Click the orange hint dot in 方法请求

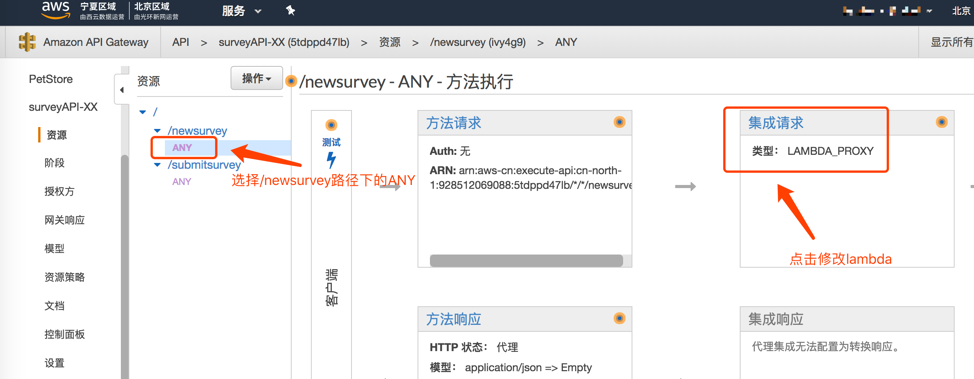(619, 122)
